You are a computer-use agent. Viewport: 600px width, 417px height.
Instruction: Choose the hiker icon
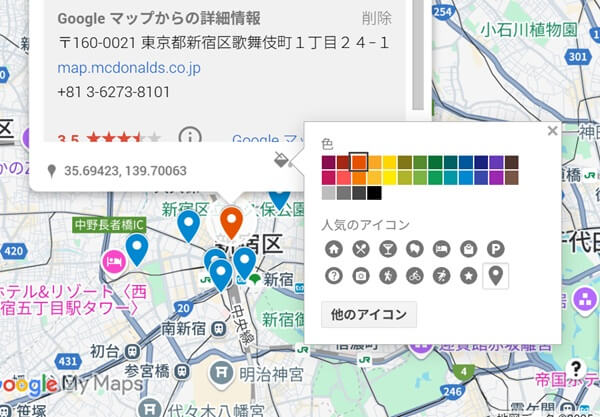tap(388, 276)
